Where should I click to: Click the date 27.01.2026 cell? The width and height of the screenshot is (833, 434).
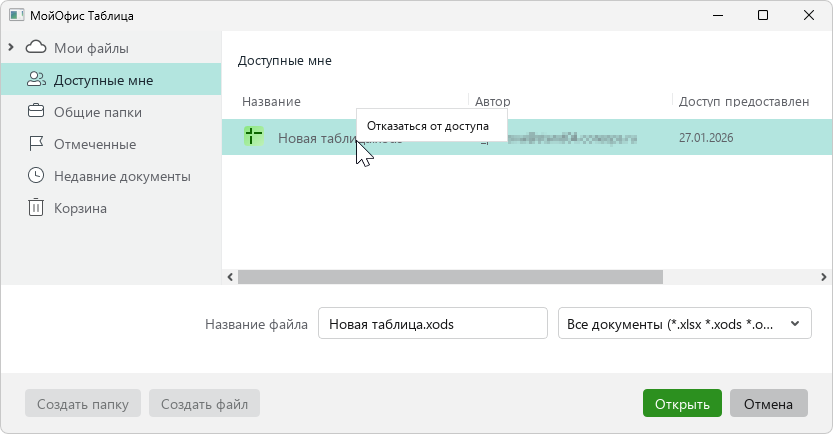click(x=706, y=138)
